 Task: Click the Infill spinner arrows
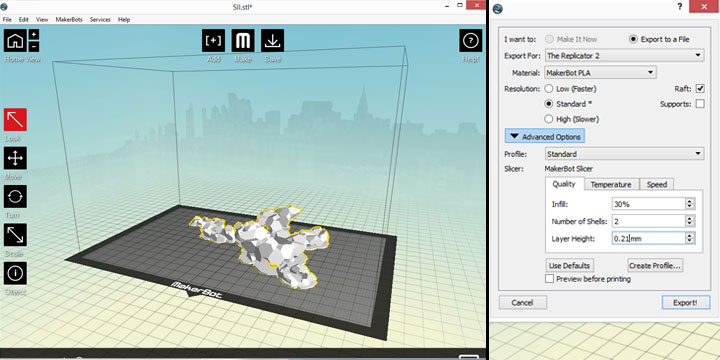(x=690, y=204)
